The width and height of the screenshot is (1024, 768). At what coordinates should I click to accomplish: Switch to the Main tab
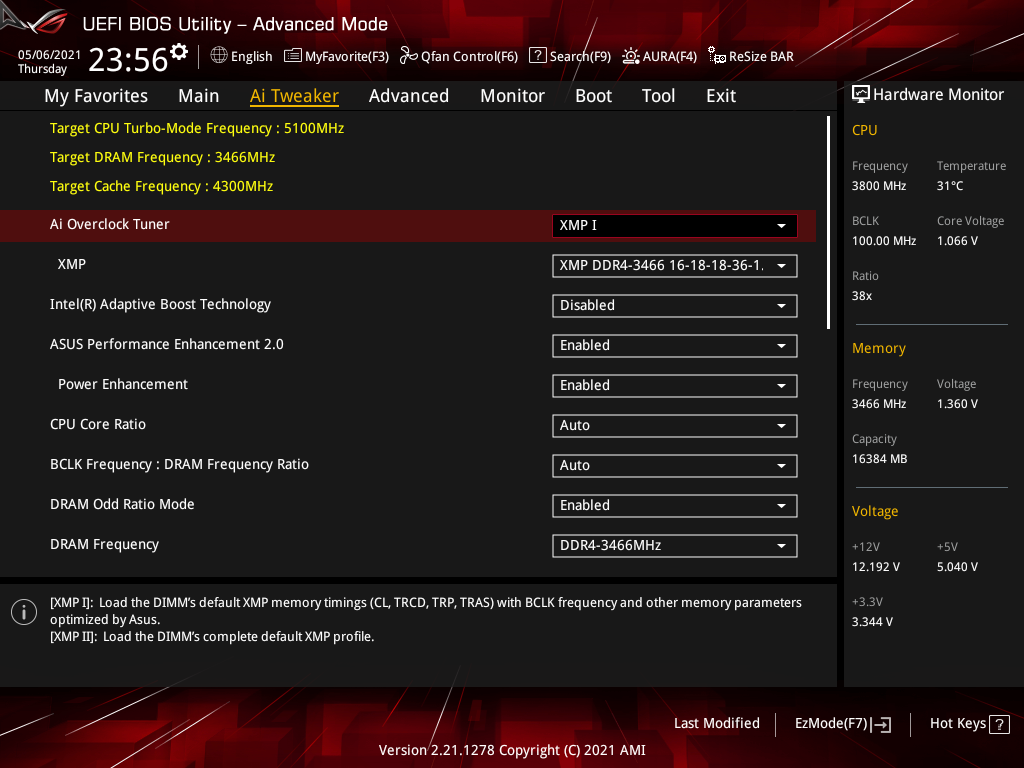pos(199,96)
